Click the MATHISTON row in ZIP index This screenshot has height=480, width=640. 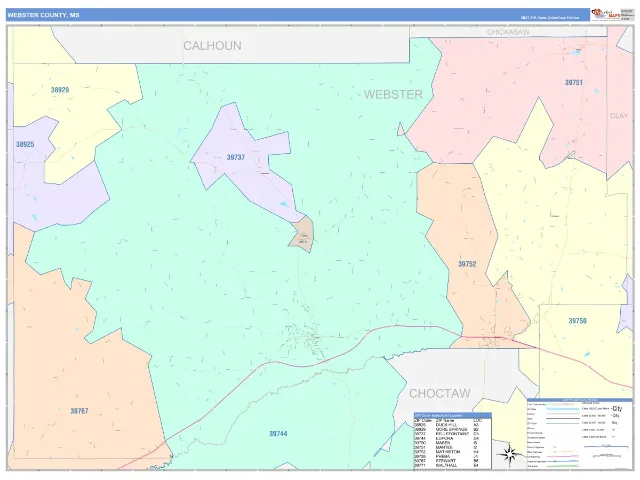[x=451, y=452]
